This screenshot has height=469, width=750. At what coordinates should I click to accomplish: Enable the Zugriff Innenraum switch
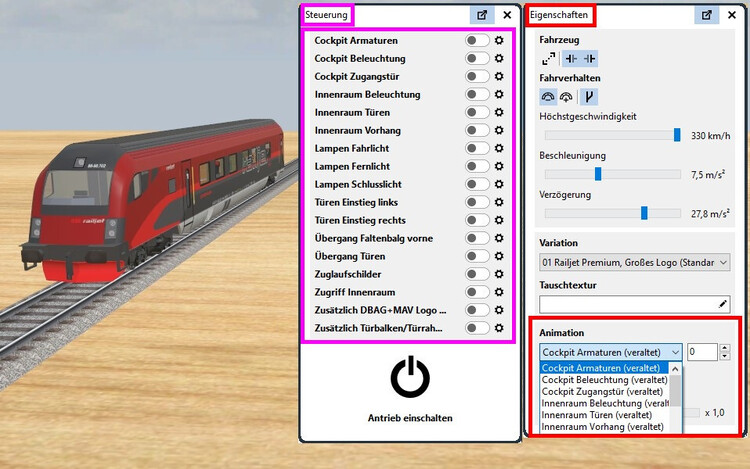pyautogui.click(x=477, y=292)
